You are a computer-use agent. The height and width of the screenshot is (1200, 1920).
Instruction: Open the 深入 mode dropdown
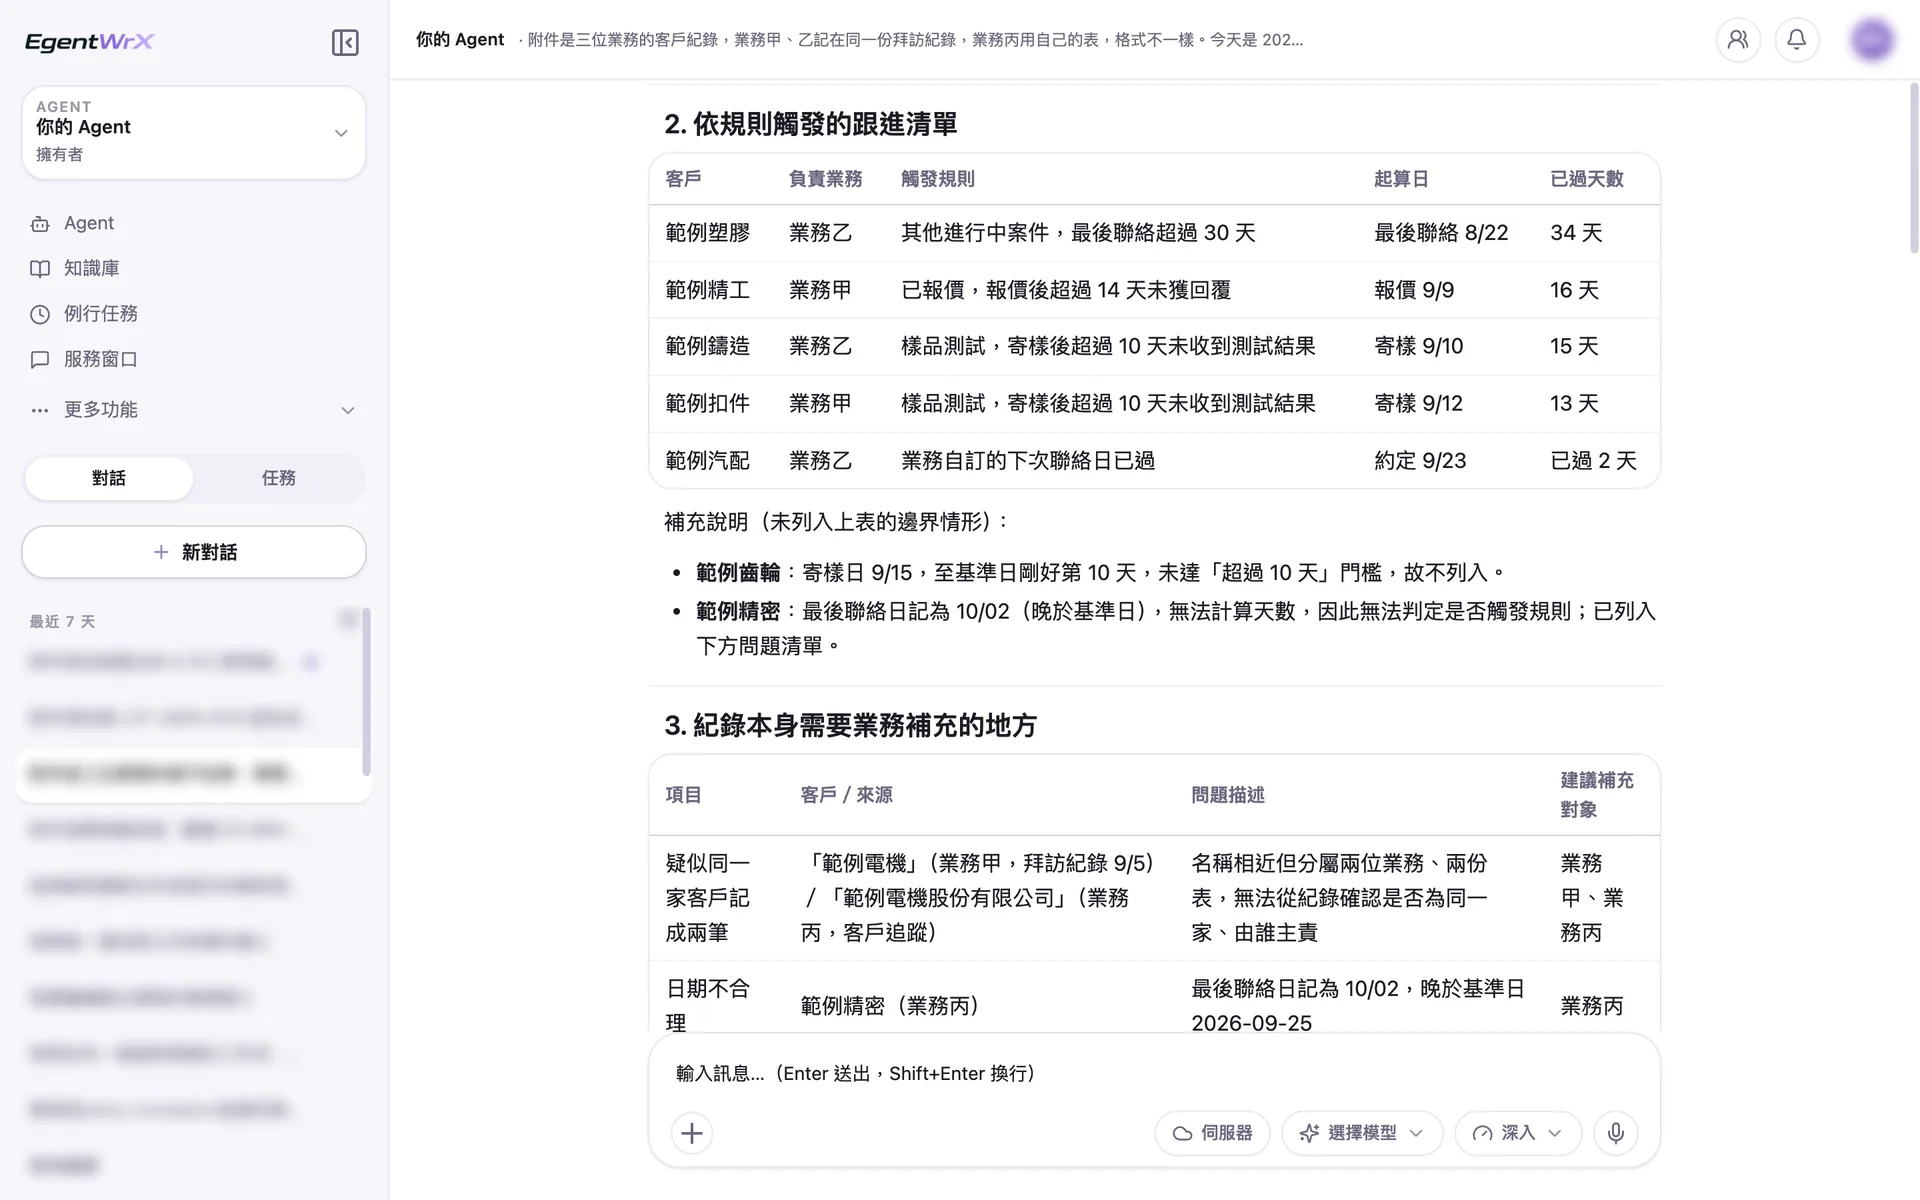(x=1518, y=1133)
